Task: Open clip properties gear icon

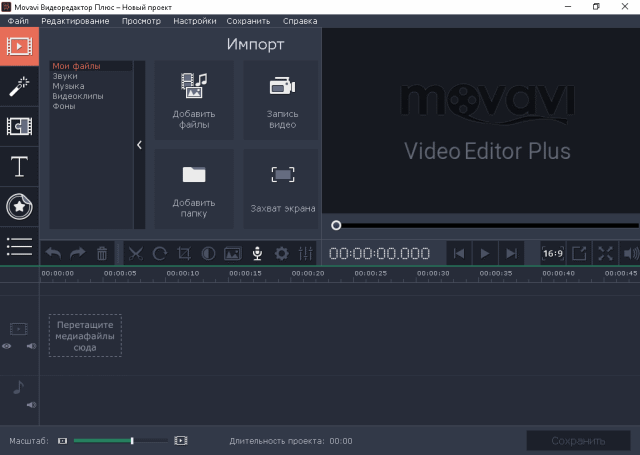Action: pyautogui.click(x=282, y=254)
